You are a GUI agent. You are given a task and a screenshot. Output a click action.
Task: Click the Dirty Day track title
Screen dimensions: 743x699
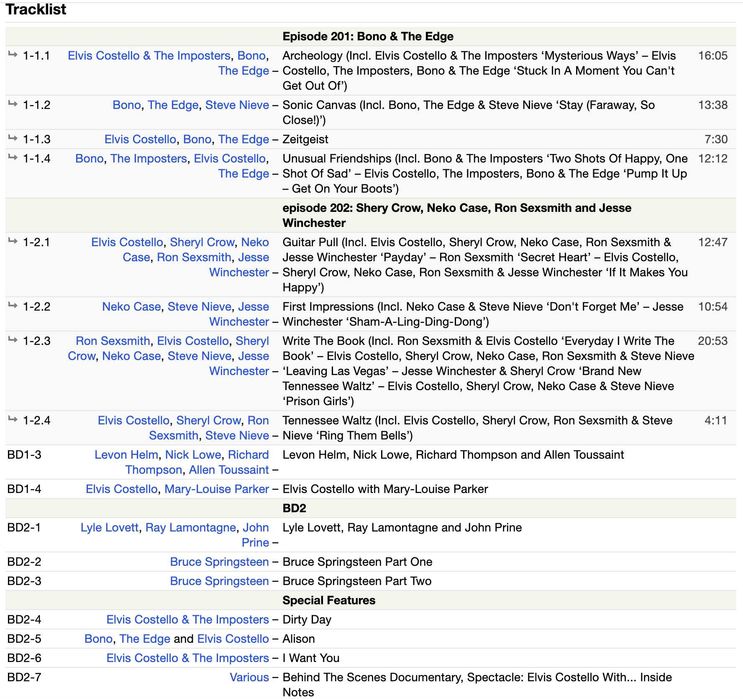tap(307, 619)
